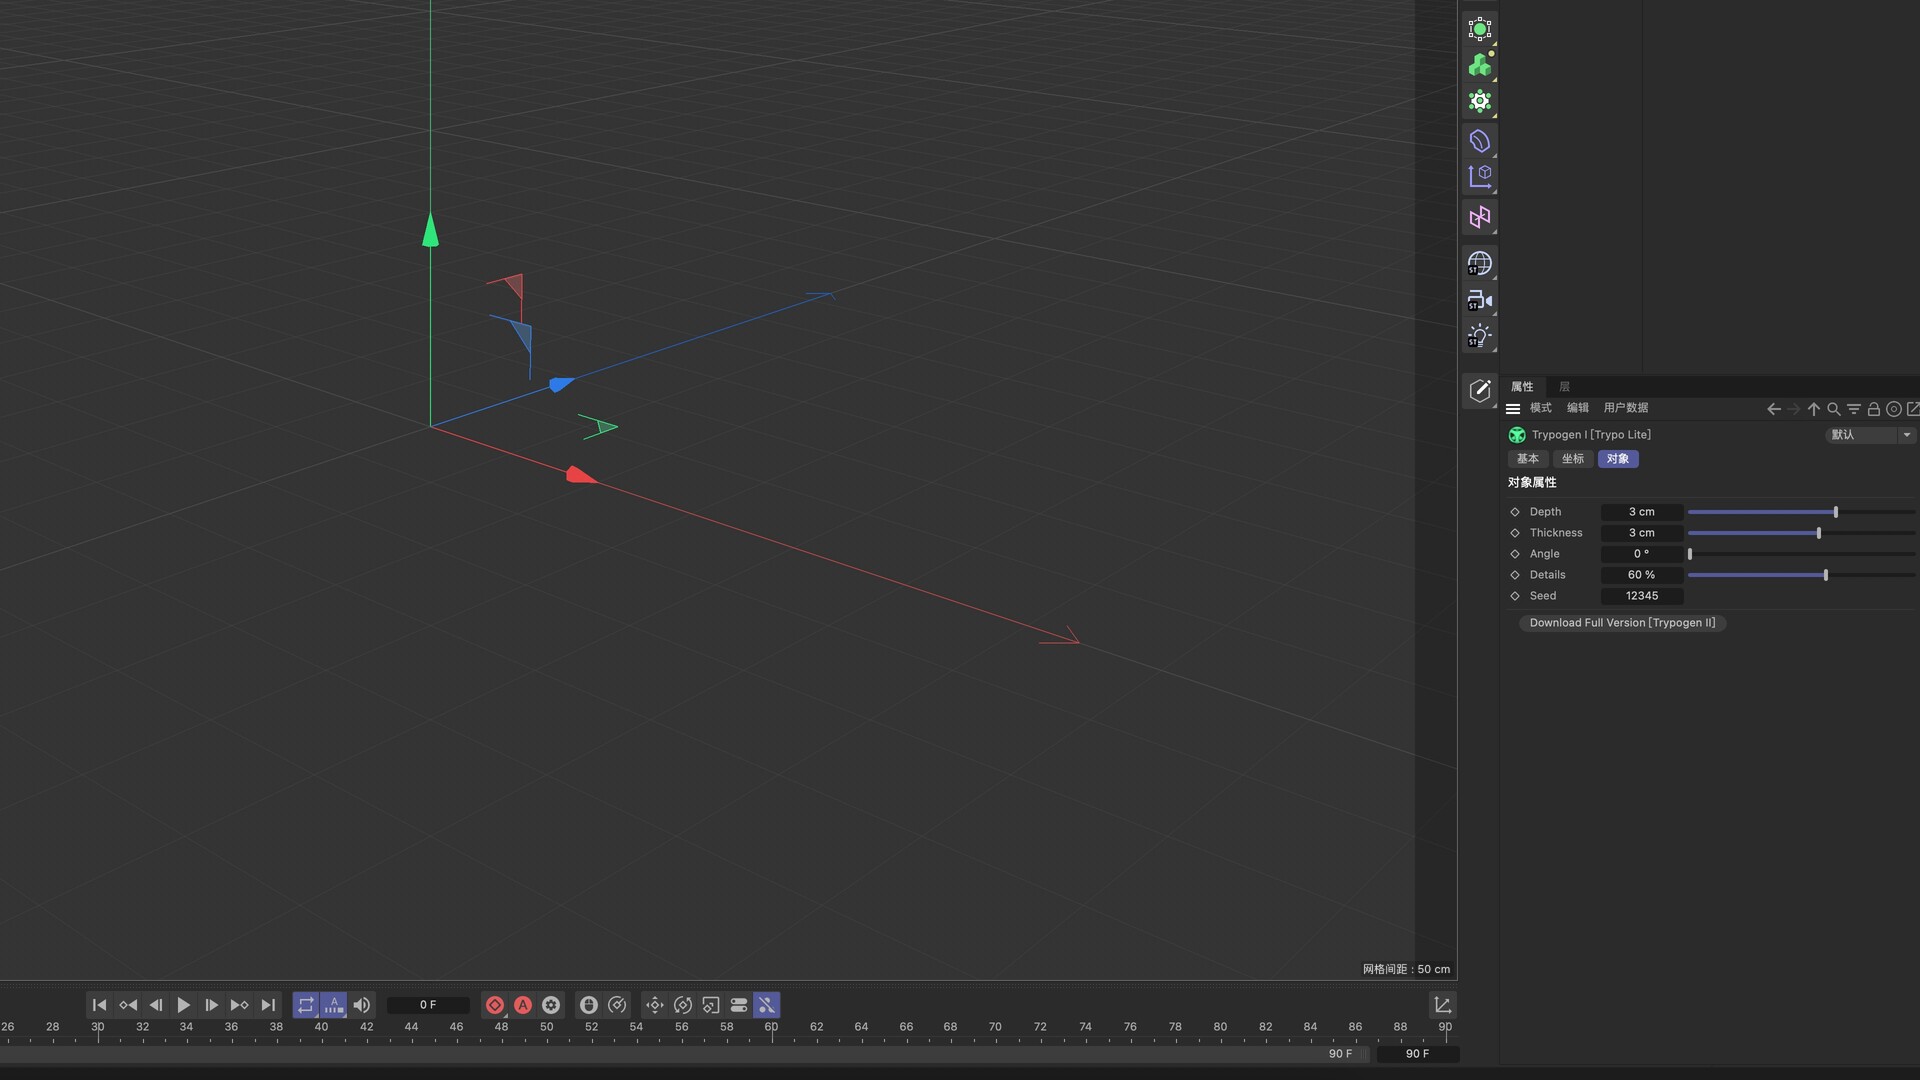
Task: Choose the purple deformer capsule icon
Action: [x=1480, y=141]
